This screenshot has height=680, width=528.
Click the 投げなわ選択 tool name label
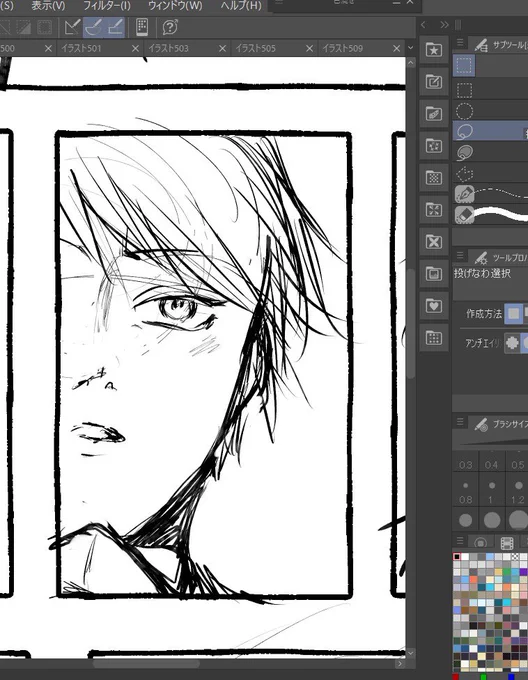point(482,274)
